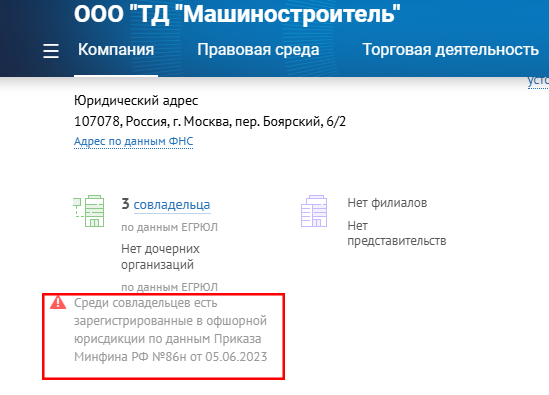Click the Нет дочерних организаций text

pos(160,257)
